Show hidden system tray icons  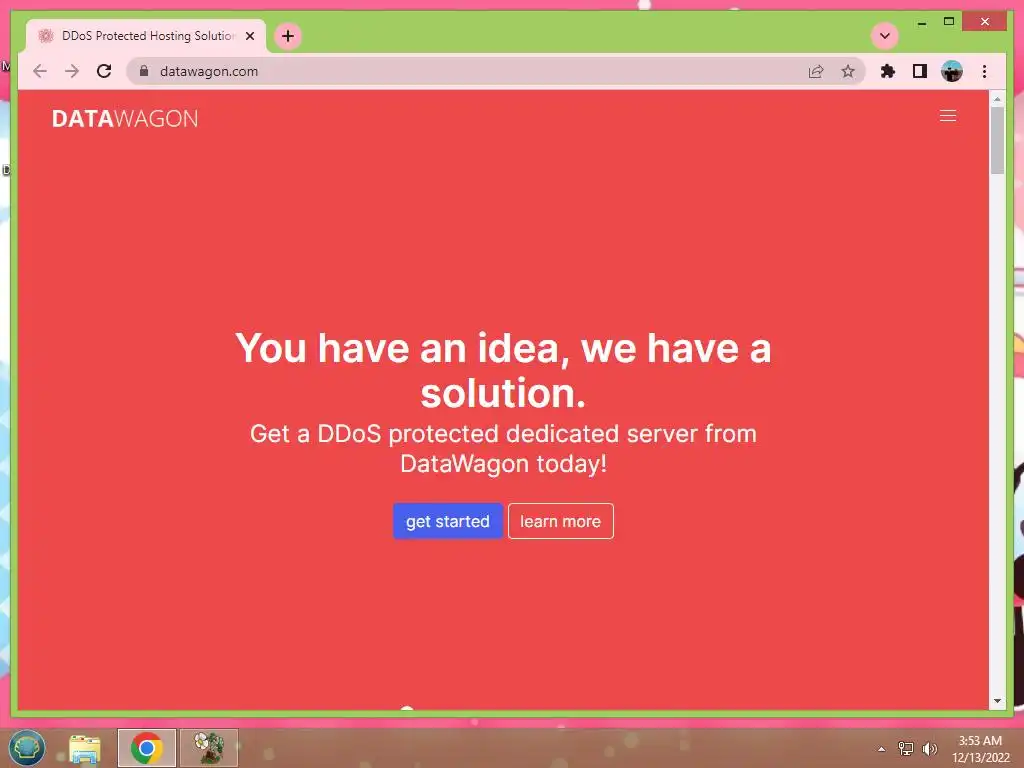pos(882,749)
